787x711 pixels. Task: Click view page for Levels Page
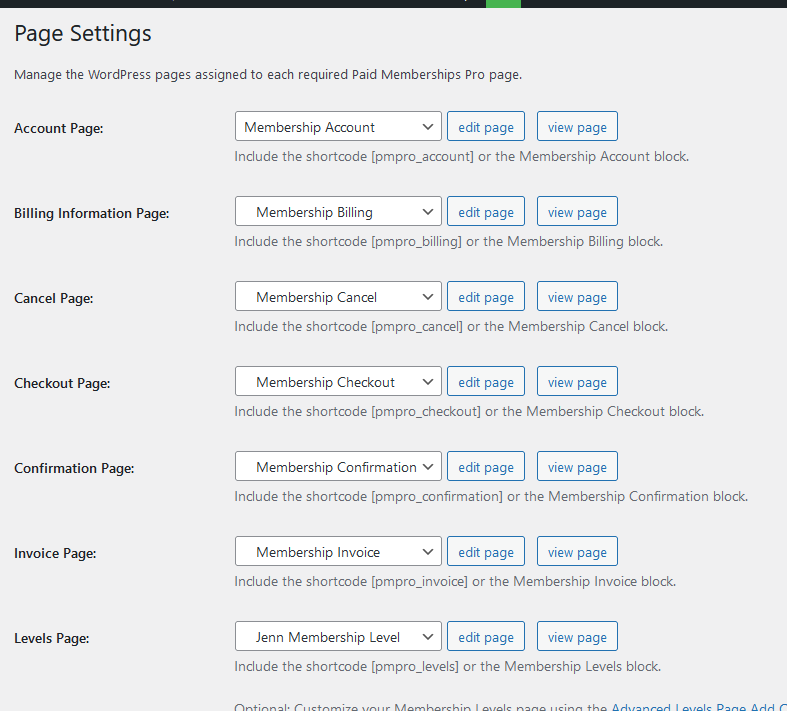coord(577,636)
